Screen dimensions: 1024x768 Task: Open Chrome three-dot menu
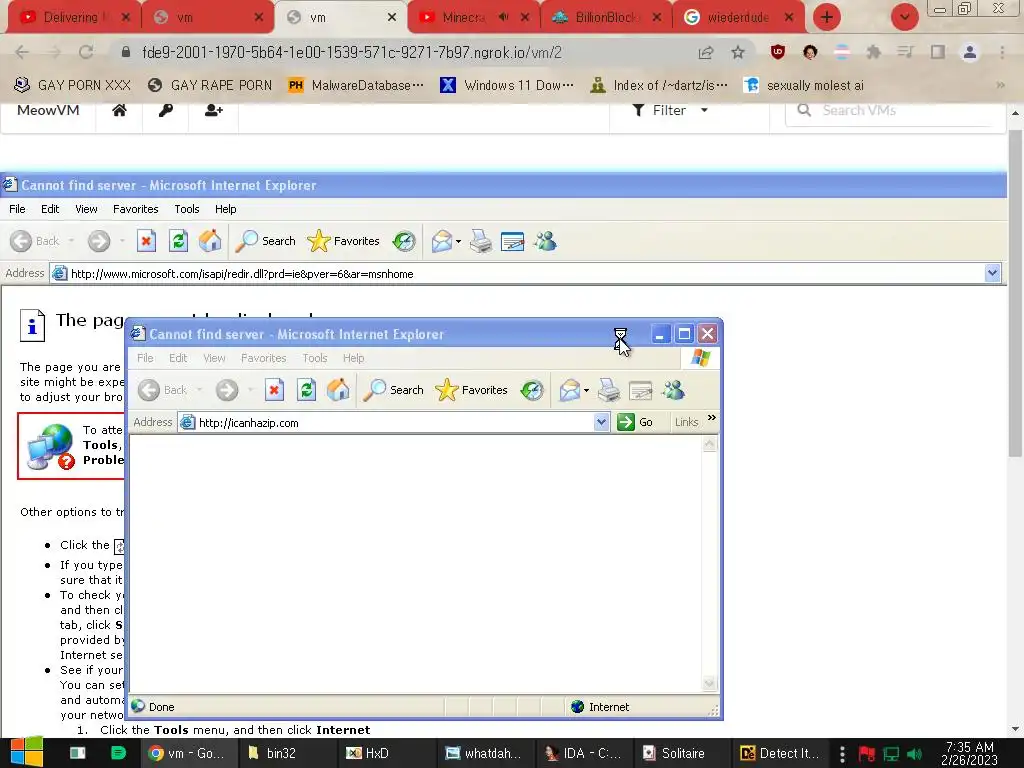[1002, 52]
